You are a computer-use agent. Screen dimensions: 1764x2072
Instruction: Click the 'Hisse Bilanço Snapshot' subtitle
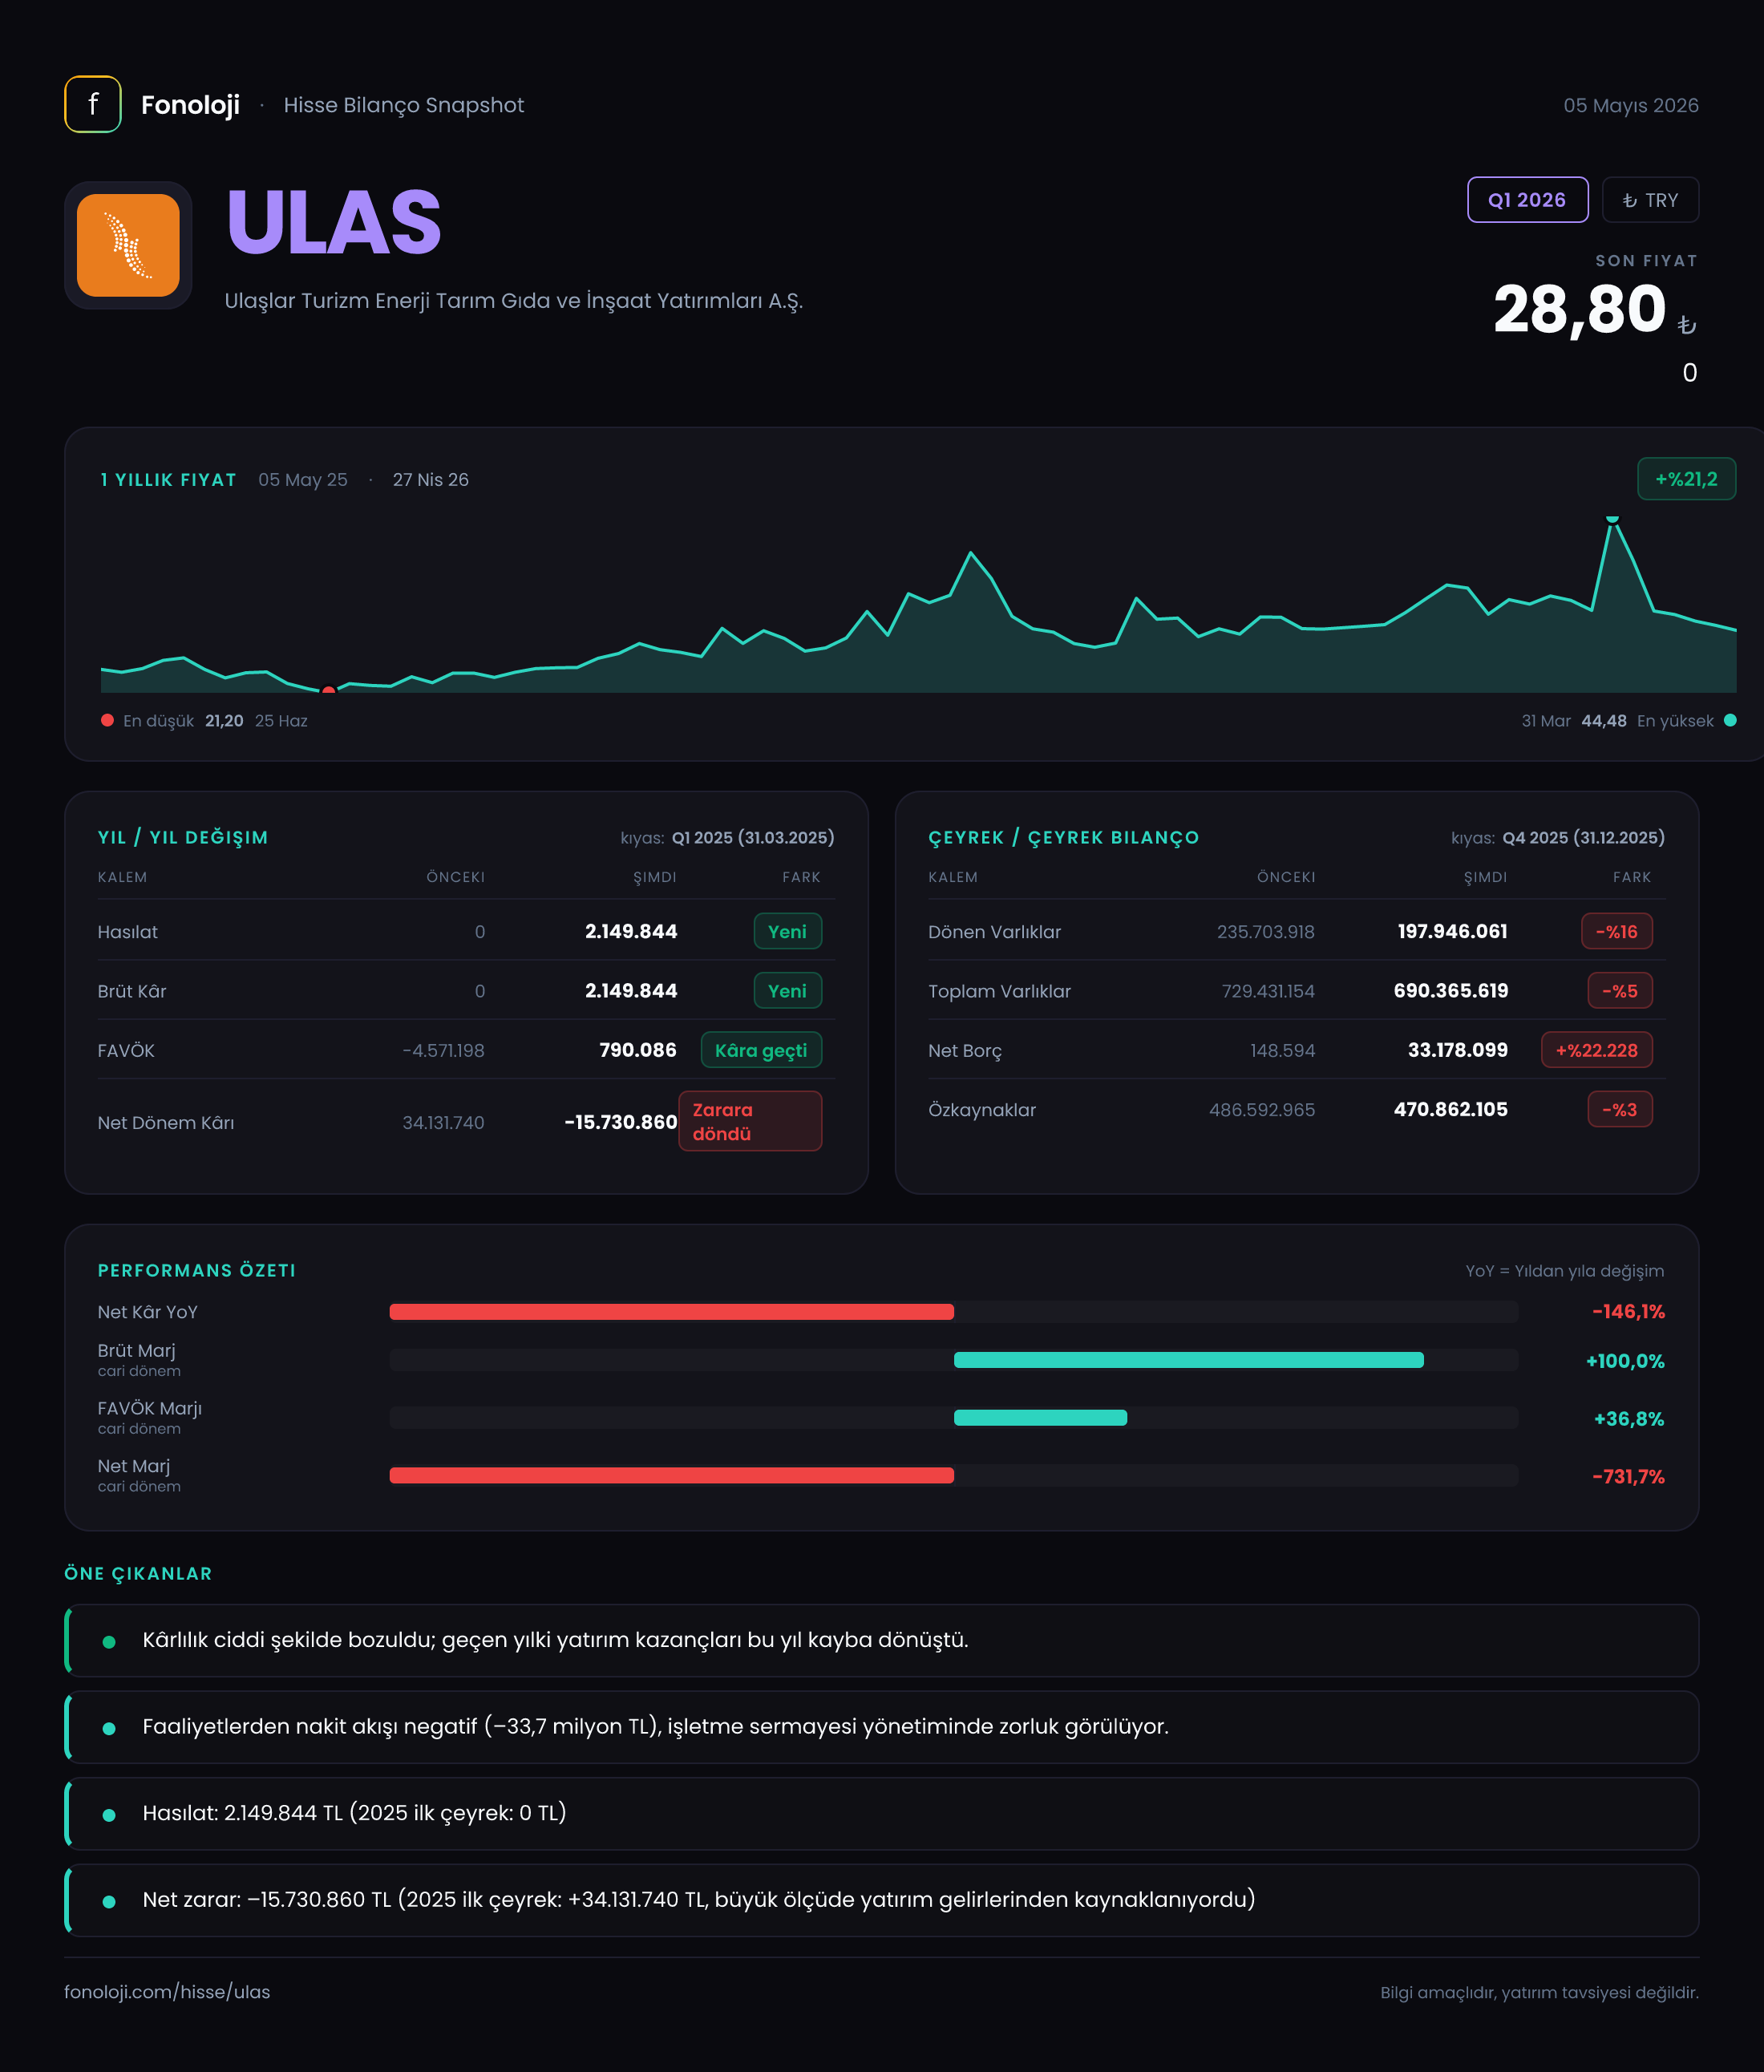[403, 105]
